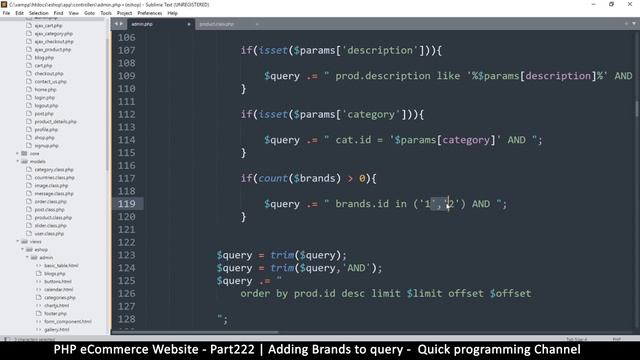Open blog.php in the sidebar
This screenshot has height=360, width=640.
pyautogui.click(x=44, y=58)
